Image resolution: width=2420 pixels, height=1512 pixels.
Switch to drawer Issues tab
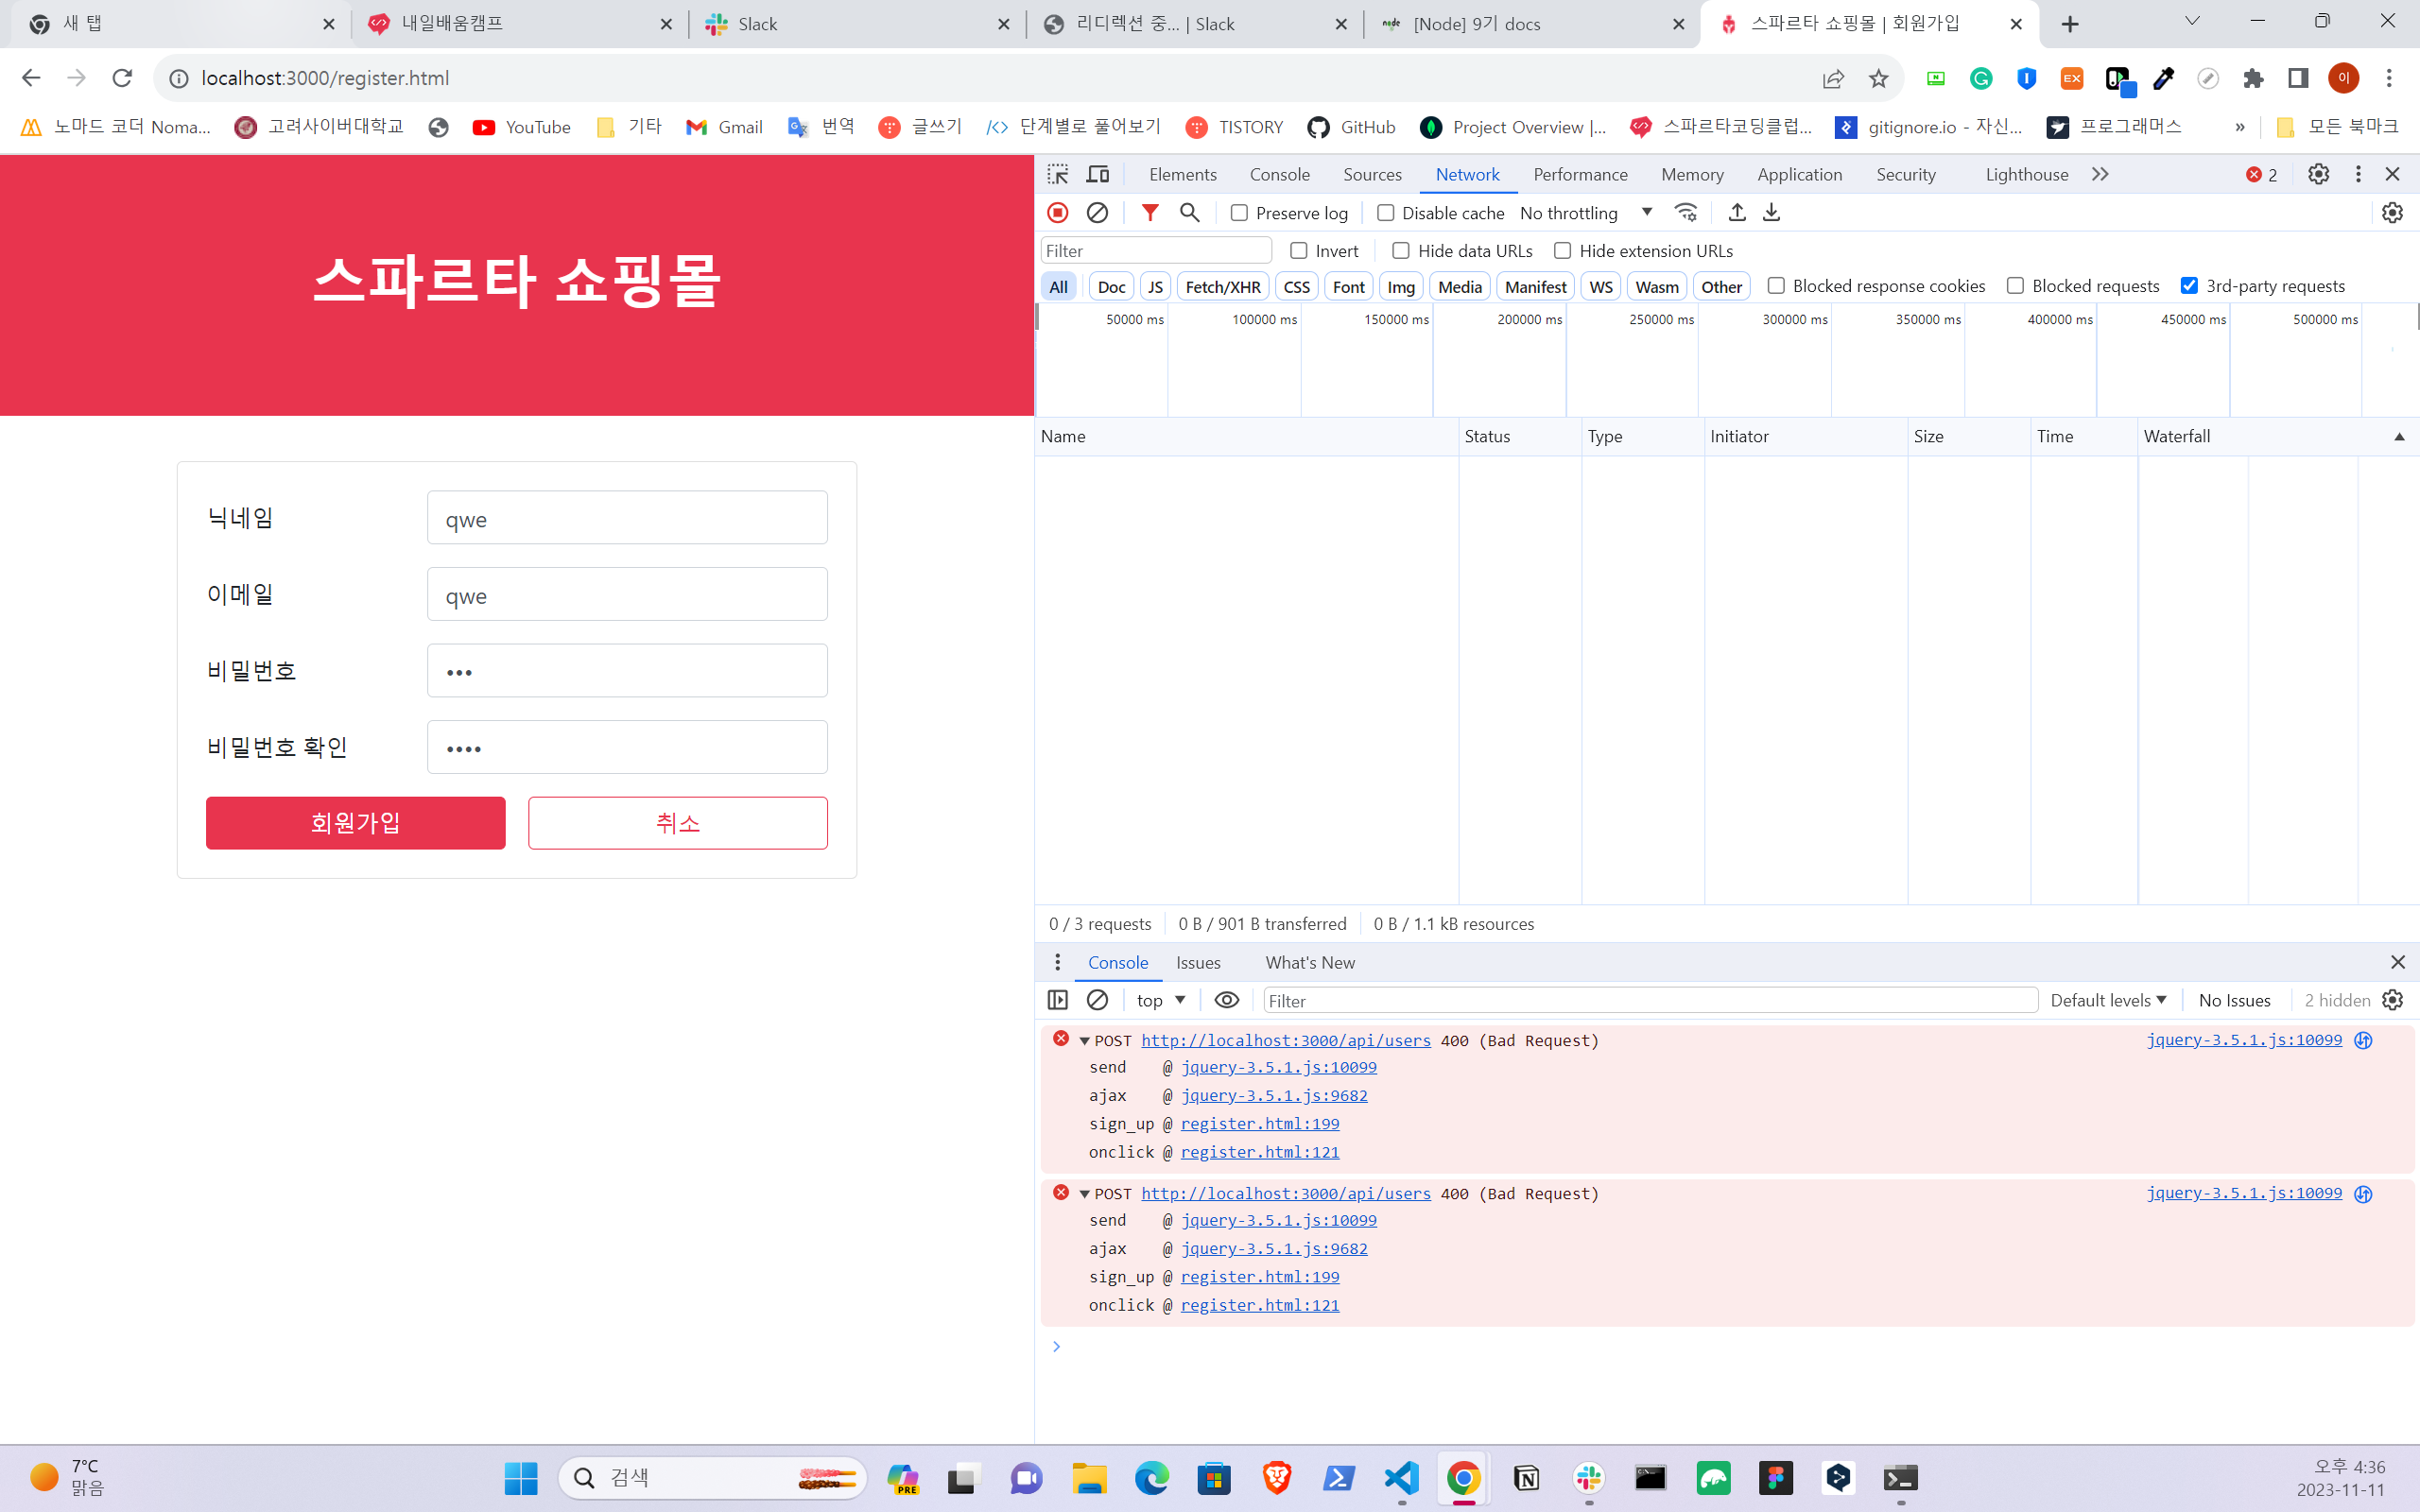pyautogui.click(x=1198, y=962)
